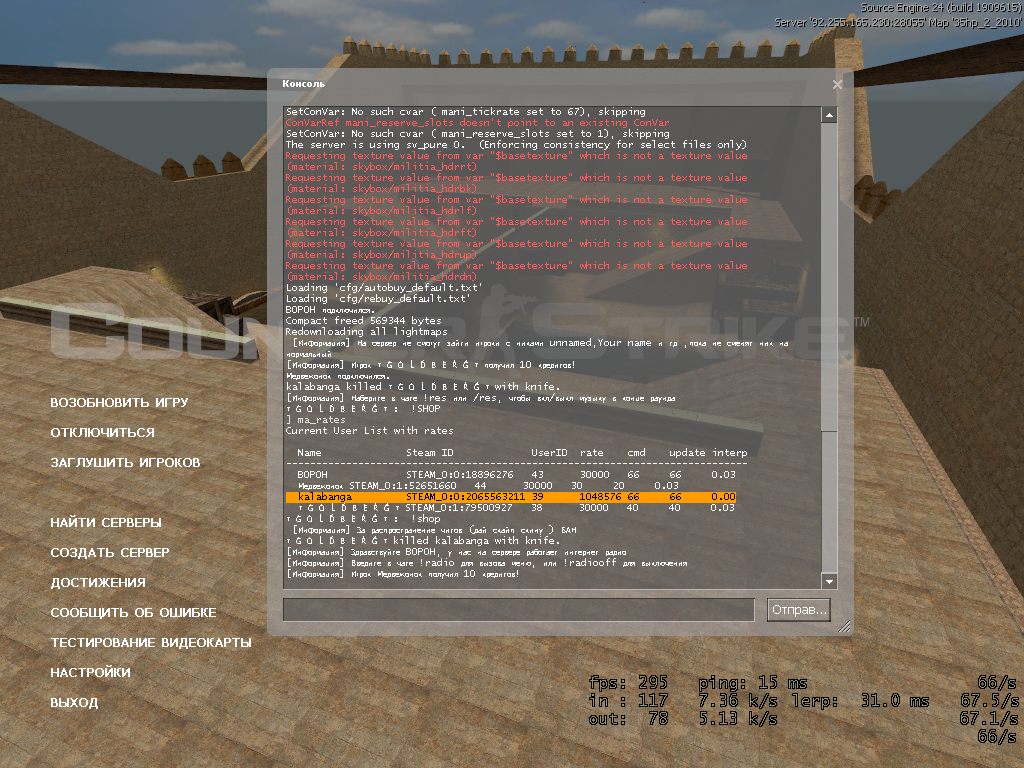The image size is (1024, 768).
Task: Click 'Compact freed 569344 bytes' line
Action: (363, 321)
